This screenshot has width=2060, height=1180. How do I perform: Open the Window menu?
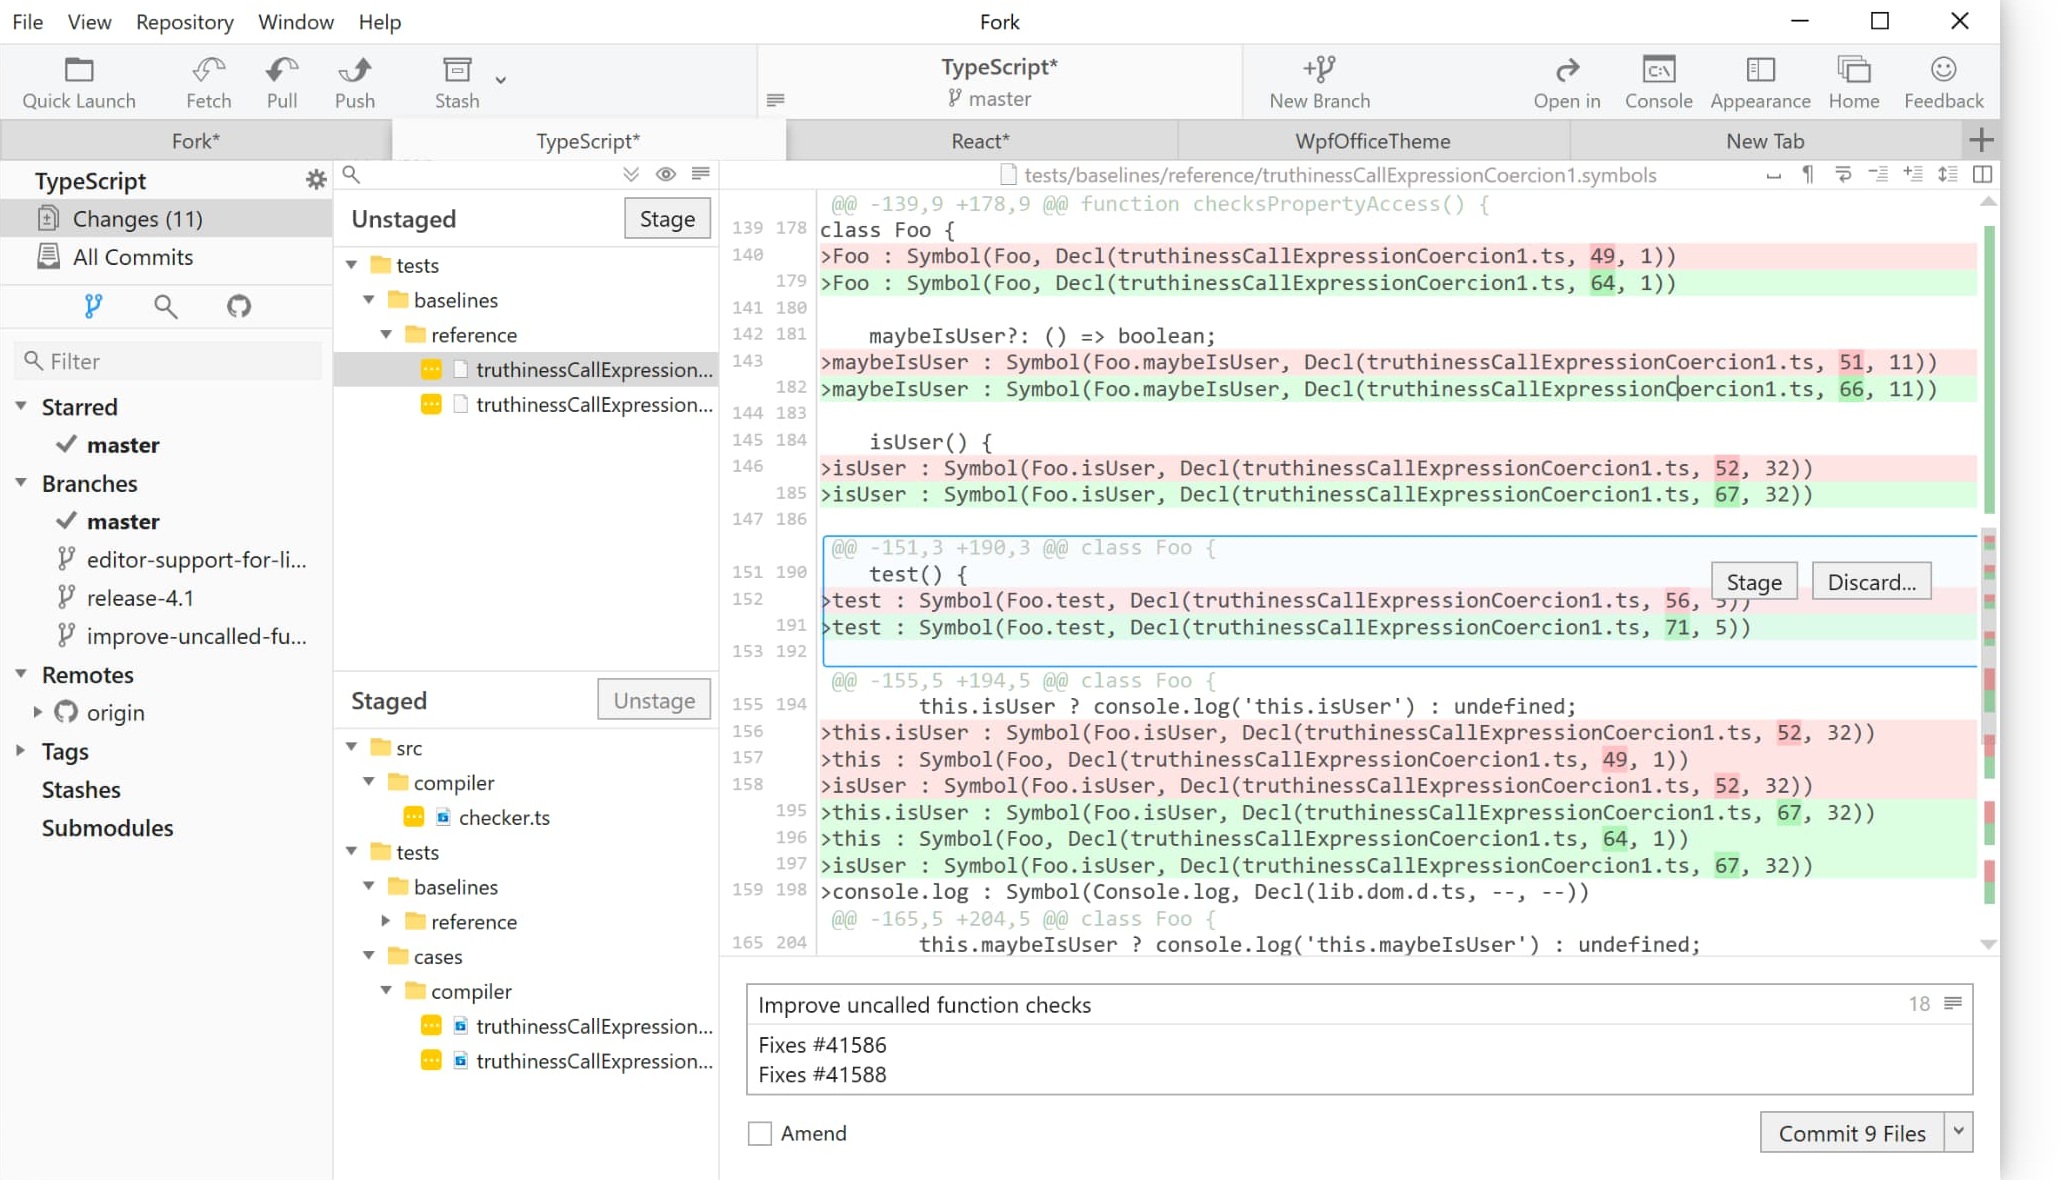pos(295,21)
